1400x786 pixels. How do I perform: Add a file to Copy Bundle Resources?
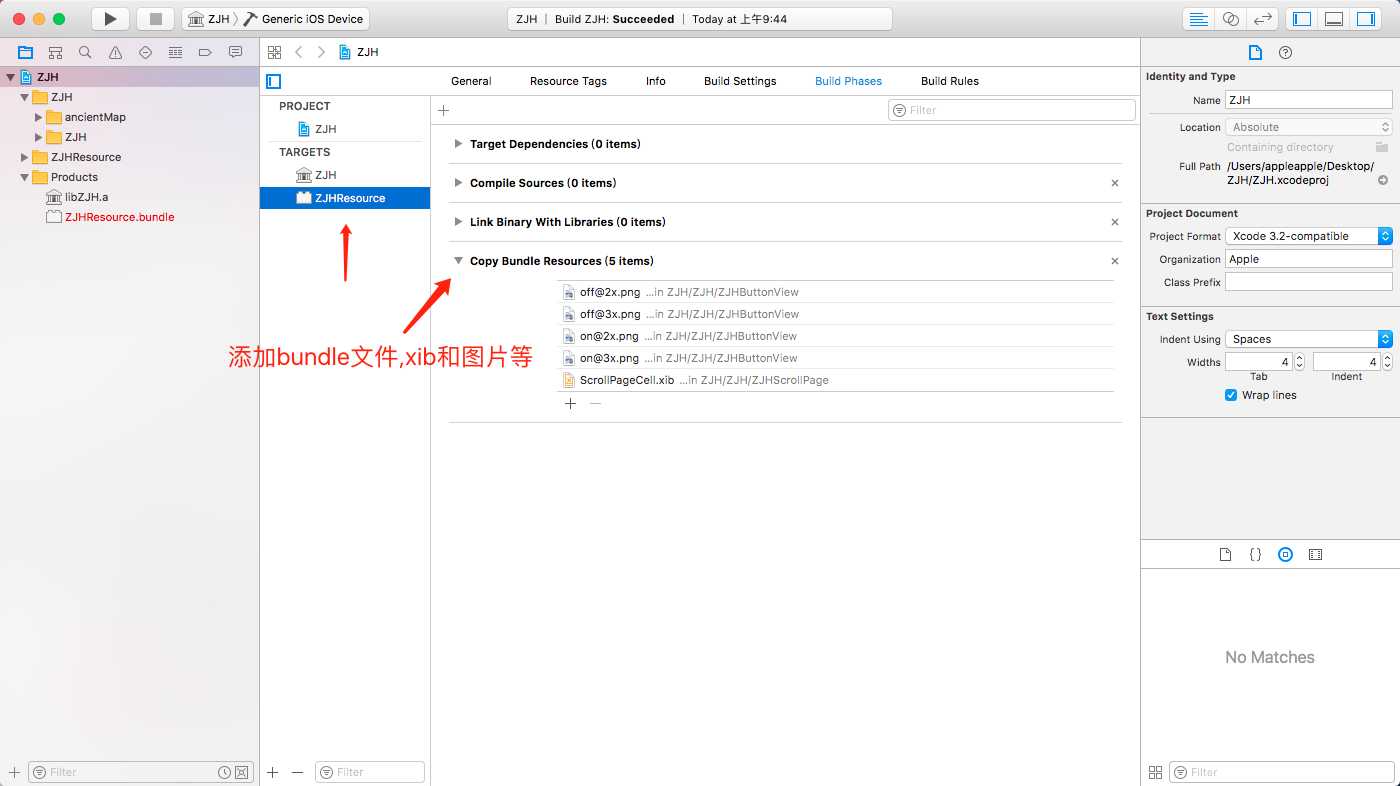tap(570, 404)
